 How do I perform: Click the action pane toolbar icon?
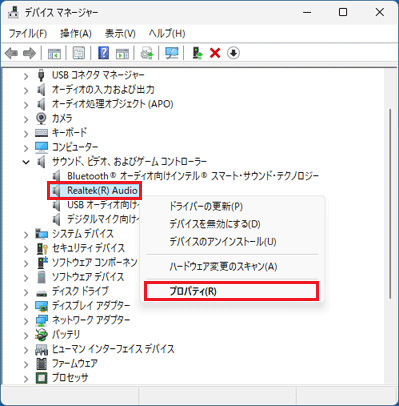[122, 53]
